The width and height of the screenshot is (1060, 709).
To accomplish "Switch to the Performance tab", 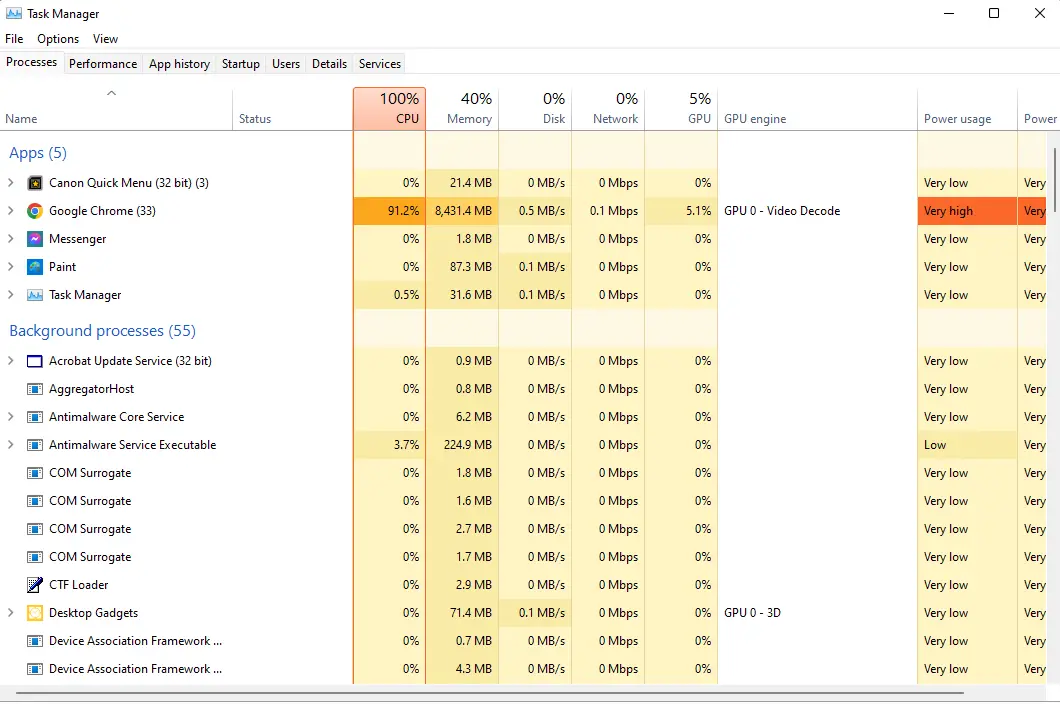I will 103,64.
